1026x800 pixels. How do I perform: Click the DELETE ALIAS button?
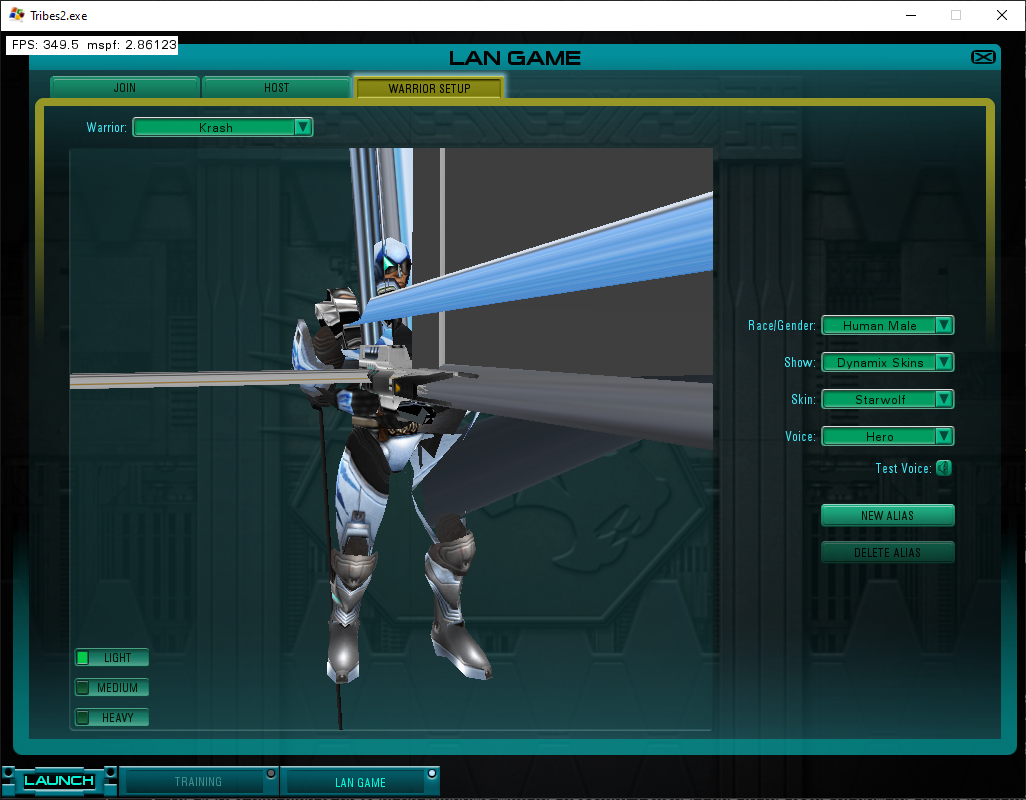(888, 553)
